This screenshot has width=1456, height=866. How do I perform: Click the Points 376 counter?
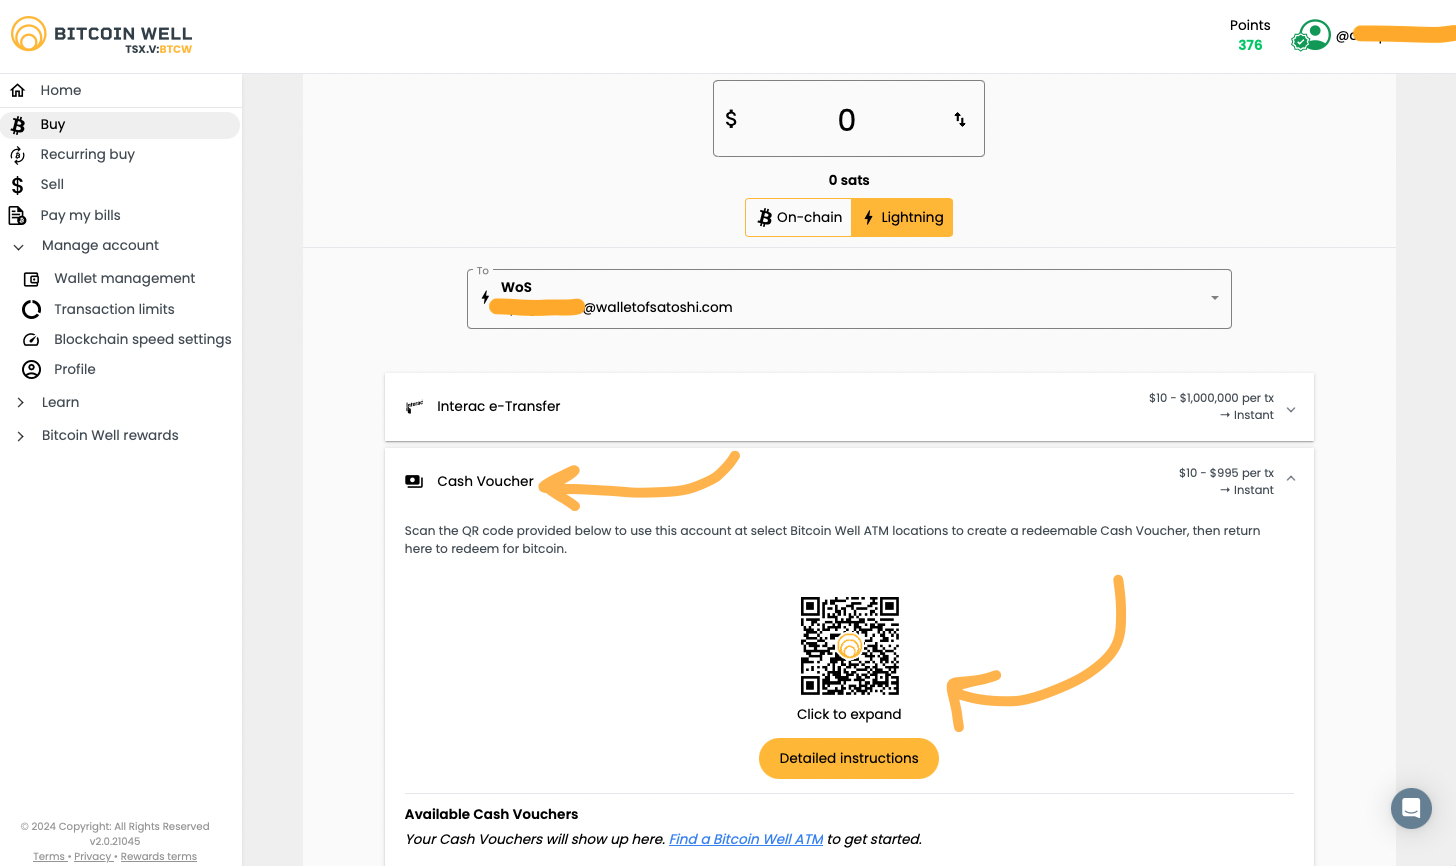click(x=1250, y=35)
